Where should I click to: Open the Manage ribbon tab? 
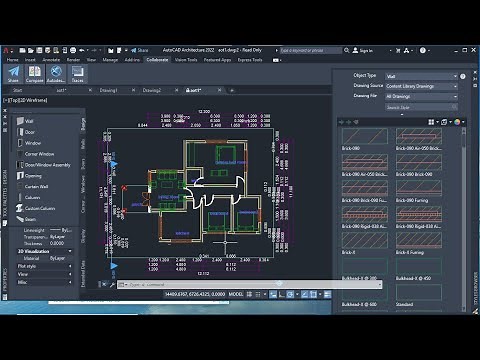click(x=110, y=60)
